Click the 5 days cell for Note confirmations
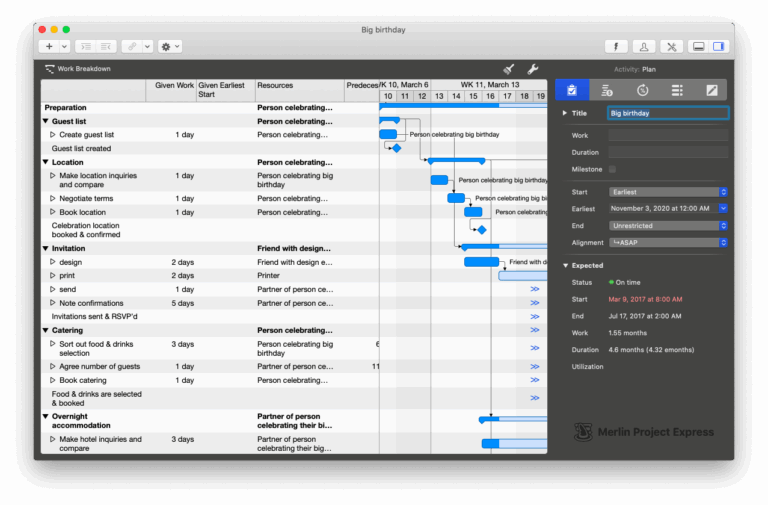This screenshot has width=768, height=505. 182,303
